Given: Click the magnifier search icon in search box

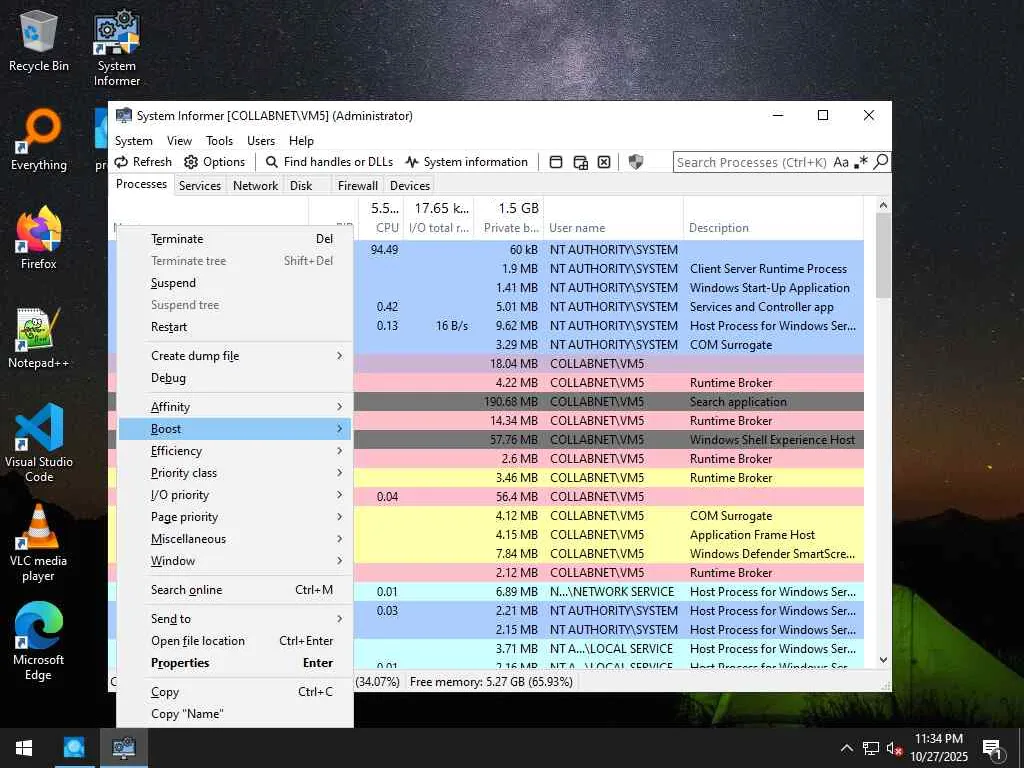Looking at the screenshot, I should [x=880, y=162].
